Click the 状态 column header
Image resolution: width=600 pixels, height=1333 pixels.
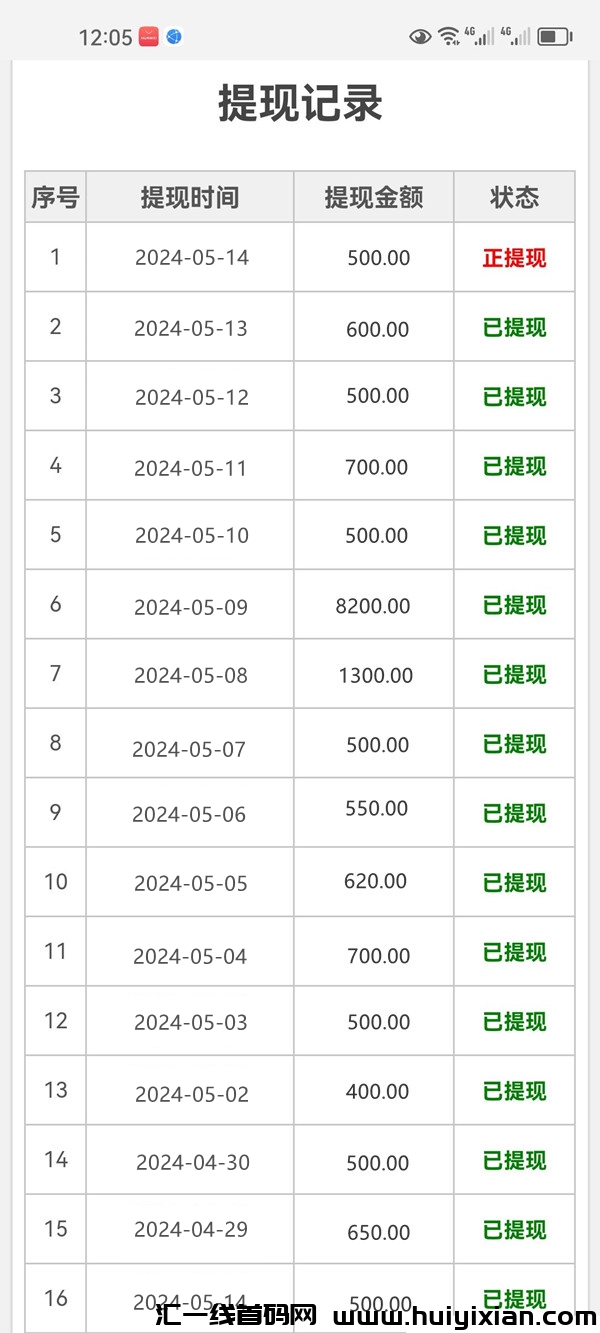pyautogui.click(x=514, y=197)
